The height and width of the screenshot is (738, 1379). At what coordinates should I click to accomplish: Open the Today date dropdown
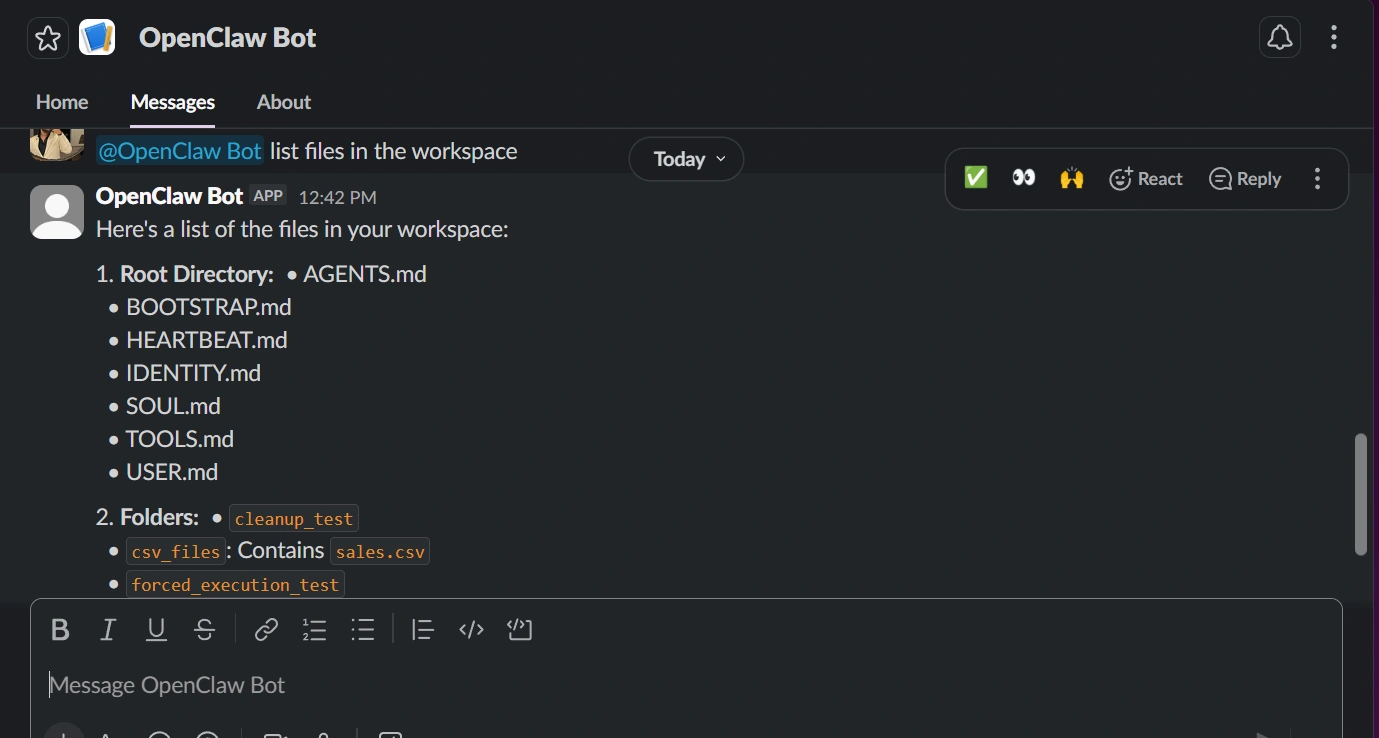coord(686,159)
